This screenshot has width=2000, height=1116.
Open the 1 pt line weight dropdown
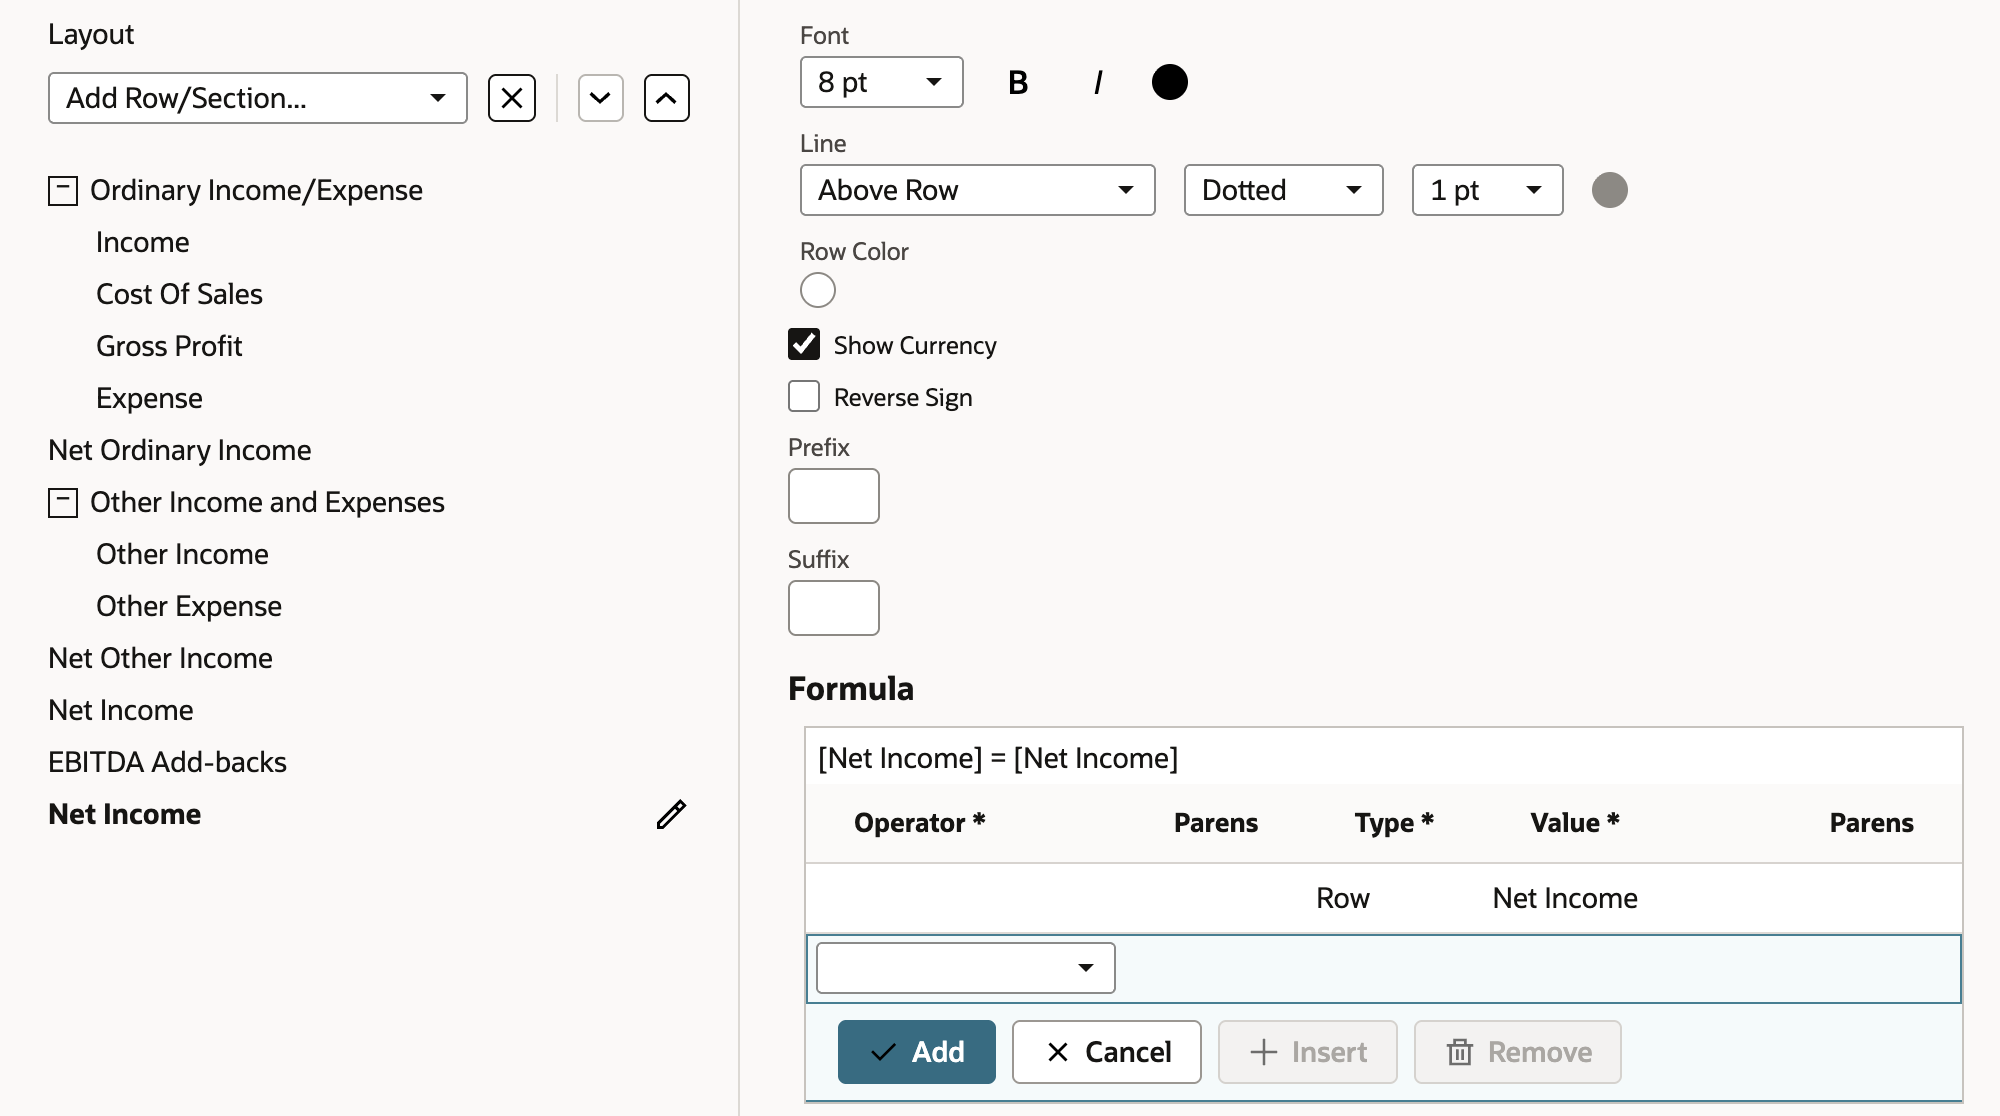(1488, 190)
